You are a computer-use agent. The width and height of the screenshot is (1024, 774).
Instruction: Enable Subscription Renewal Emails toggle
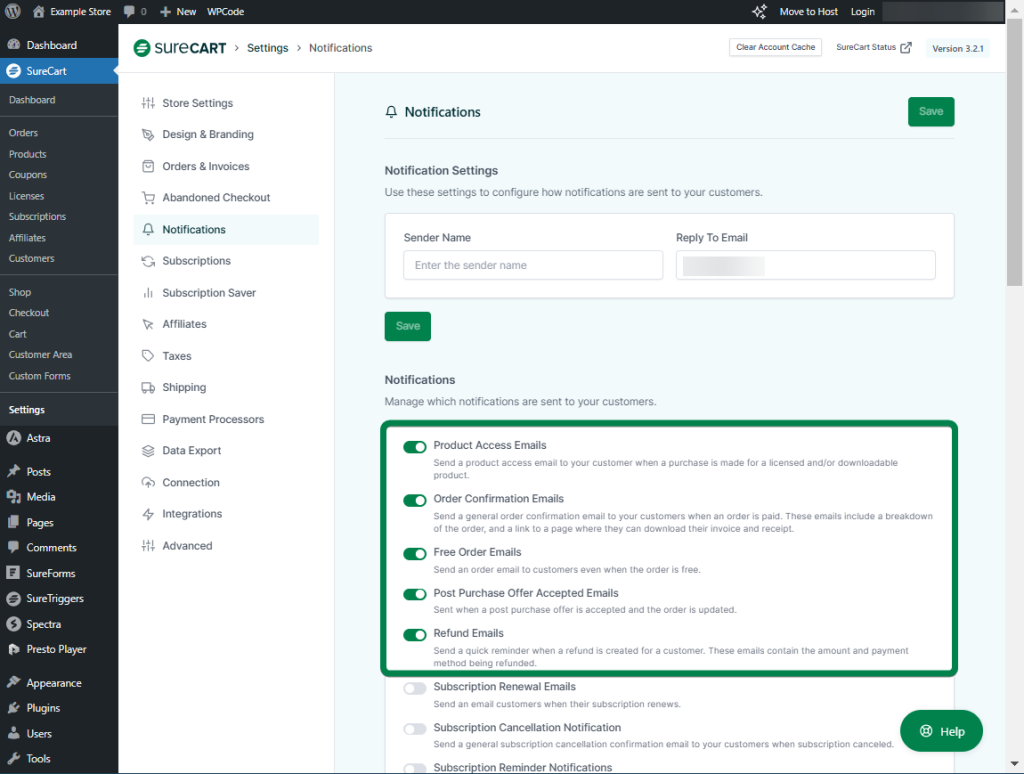coord(414,688)
